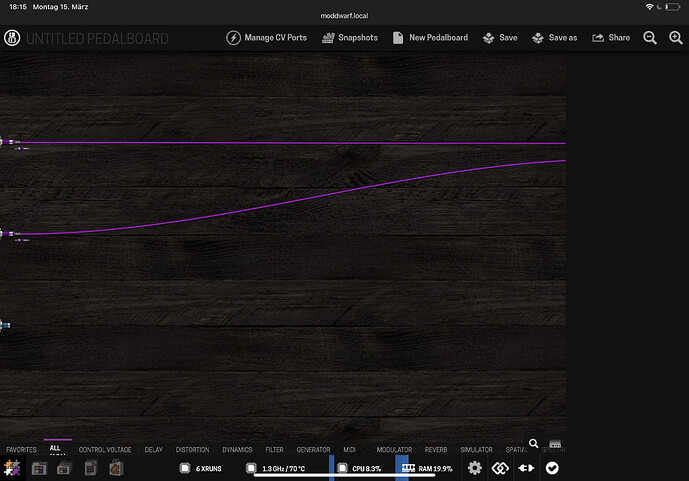This screenshot has width=689, height=481.
Task: Click the MOD logo icon
Action: coord(12,38)
